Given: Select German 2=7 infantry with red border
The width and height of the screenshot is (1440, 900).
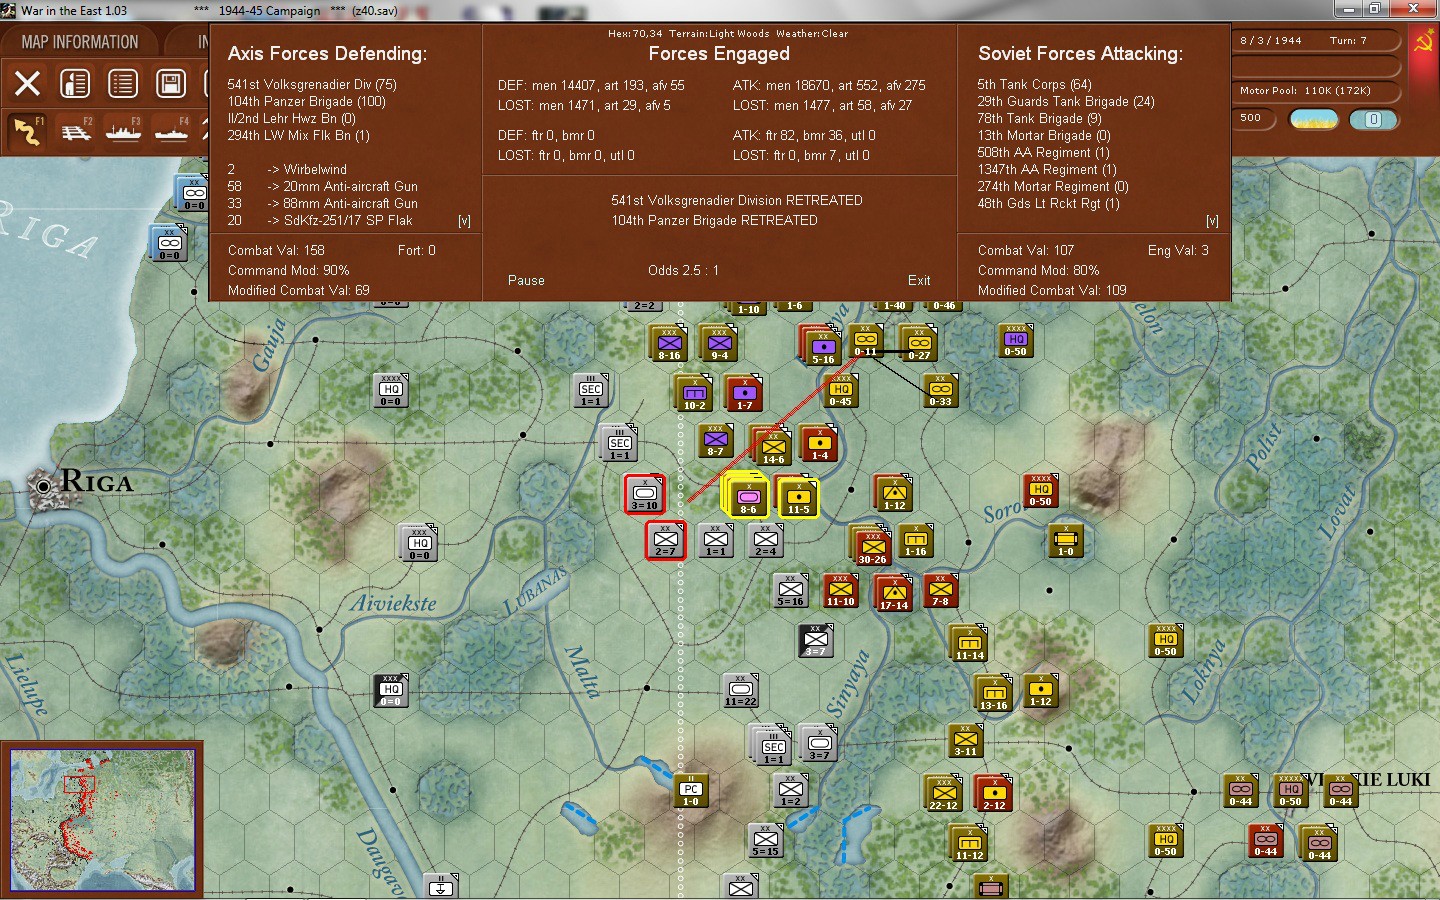Looking at the screenshot, I should click(665, 541).
